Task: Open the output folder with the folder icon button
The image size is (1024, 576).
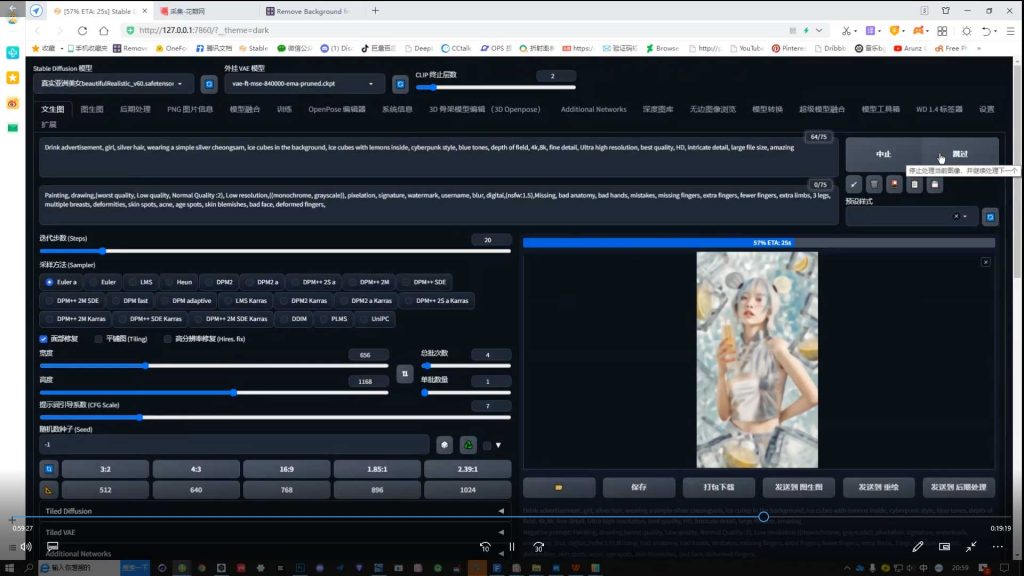Action: [559, 487]
